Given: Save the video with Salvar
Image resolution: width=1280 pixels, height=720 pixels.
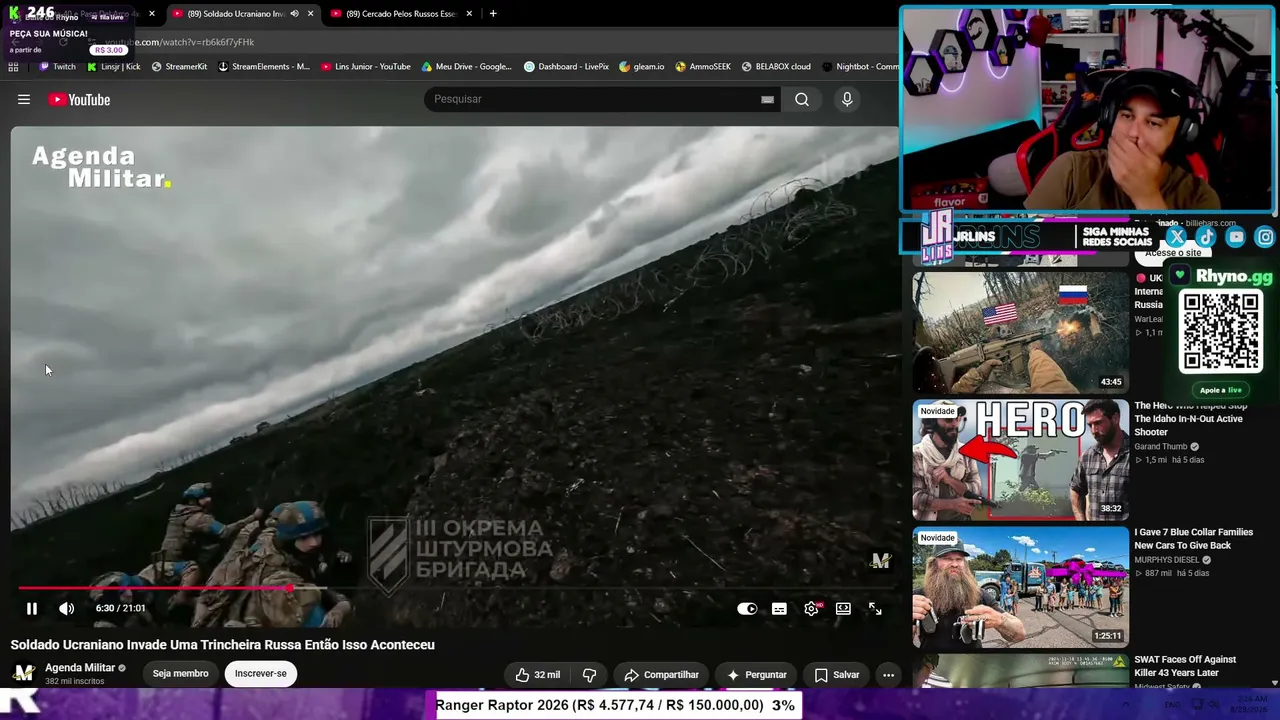Looking at the screenshot, I should 837,675.
